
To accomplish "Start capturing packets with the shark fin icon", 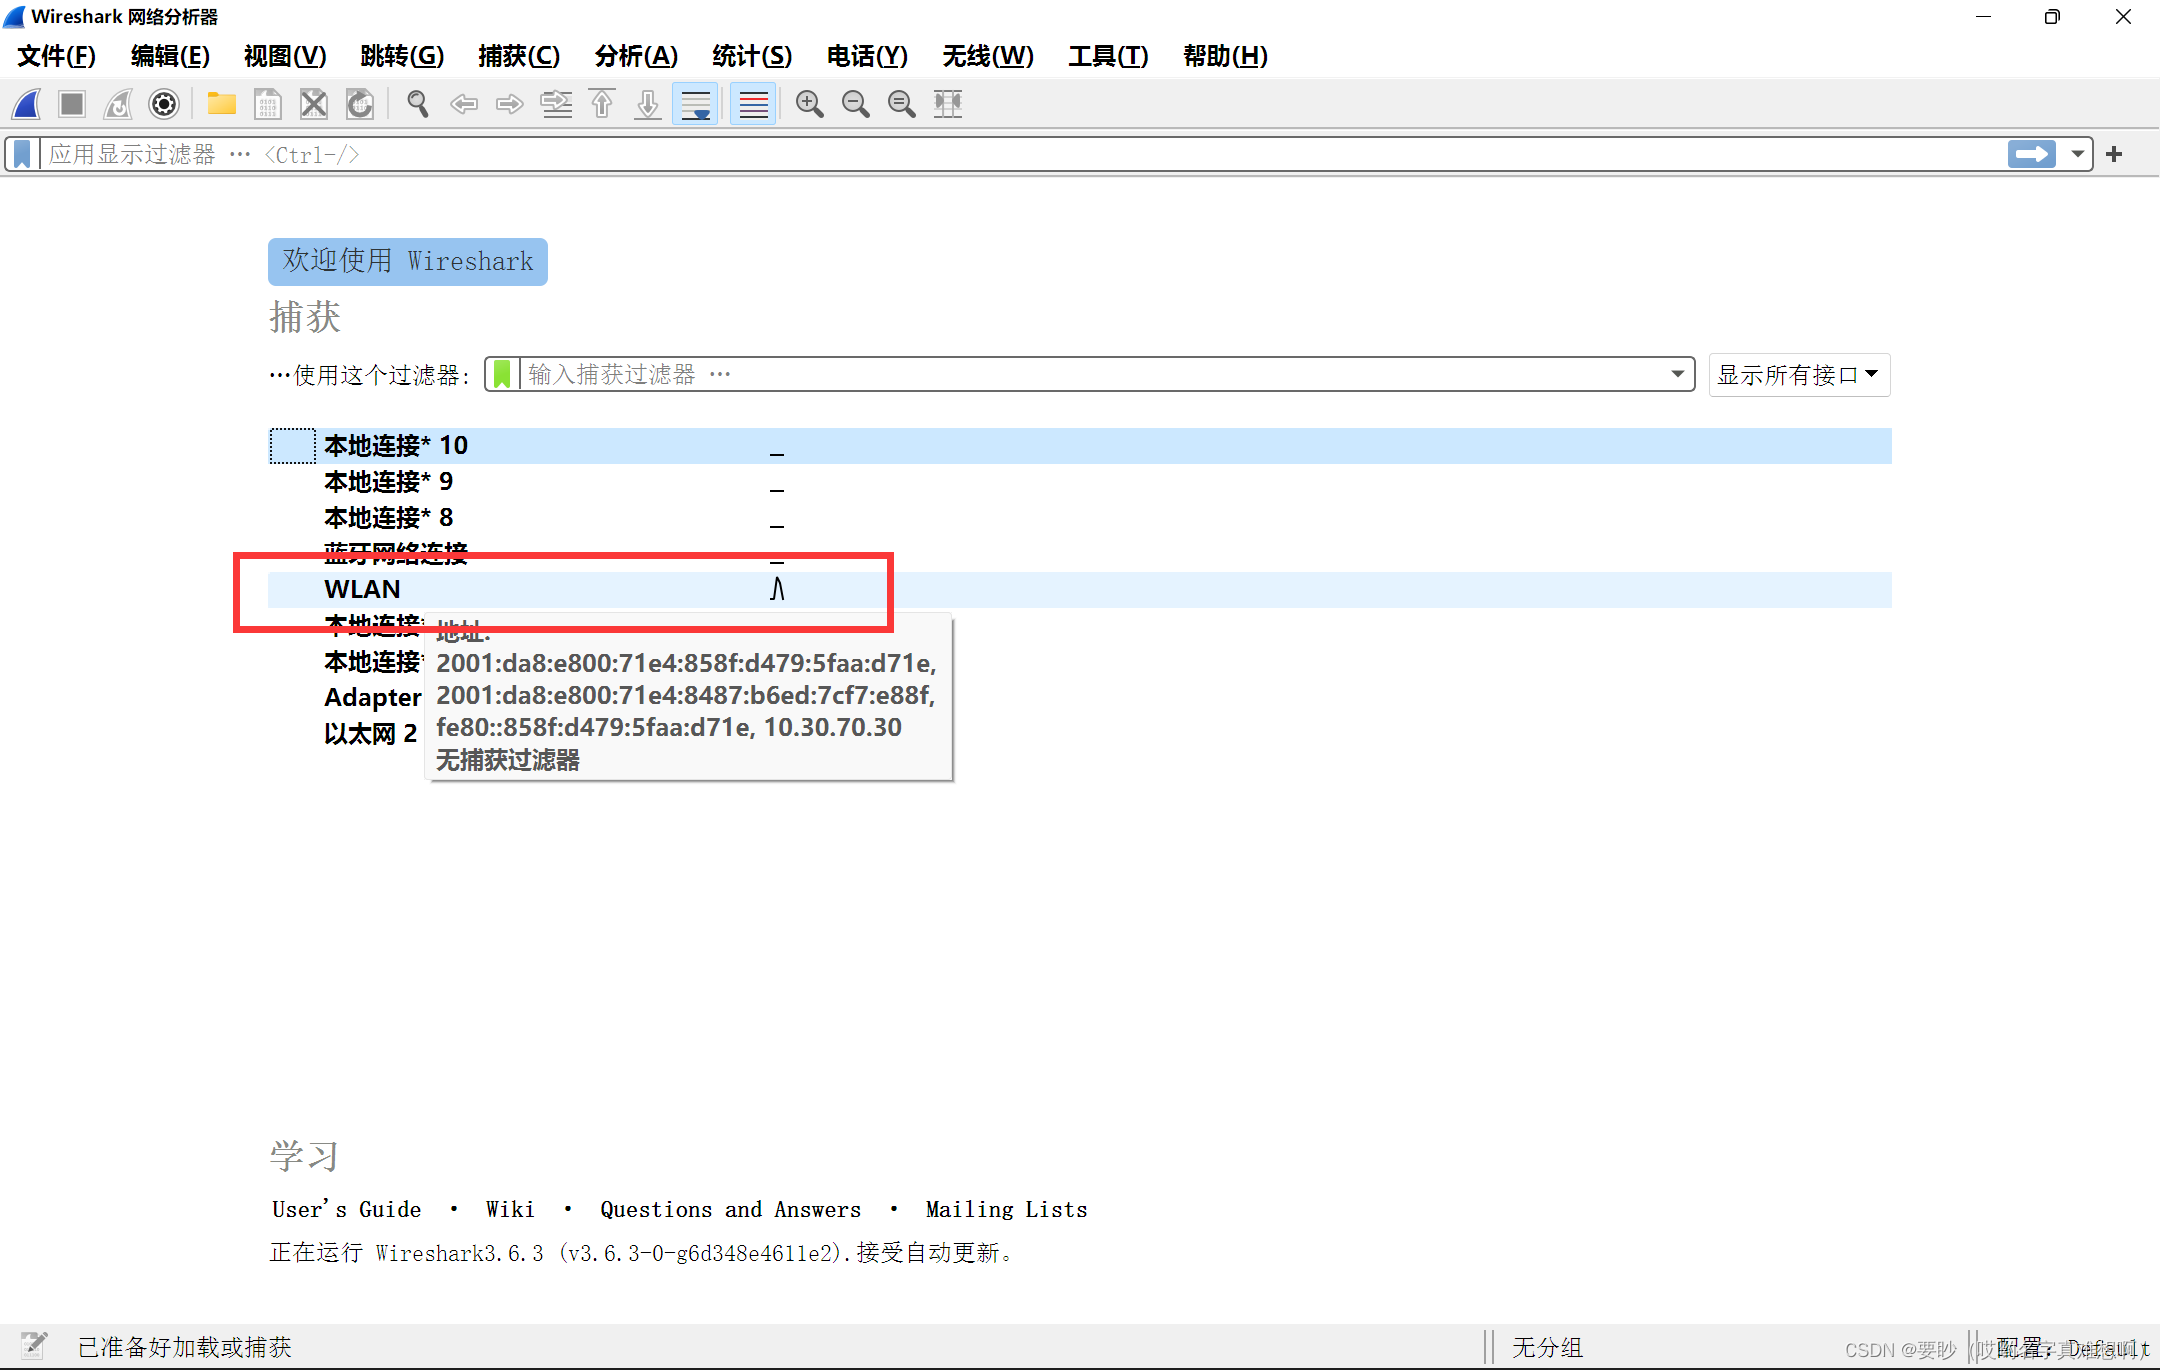I will pos(27,104).
